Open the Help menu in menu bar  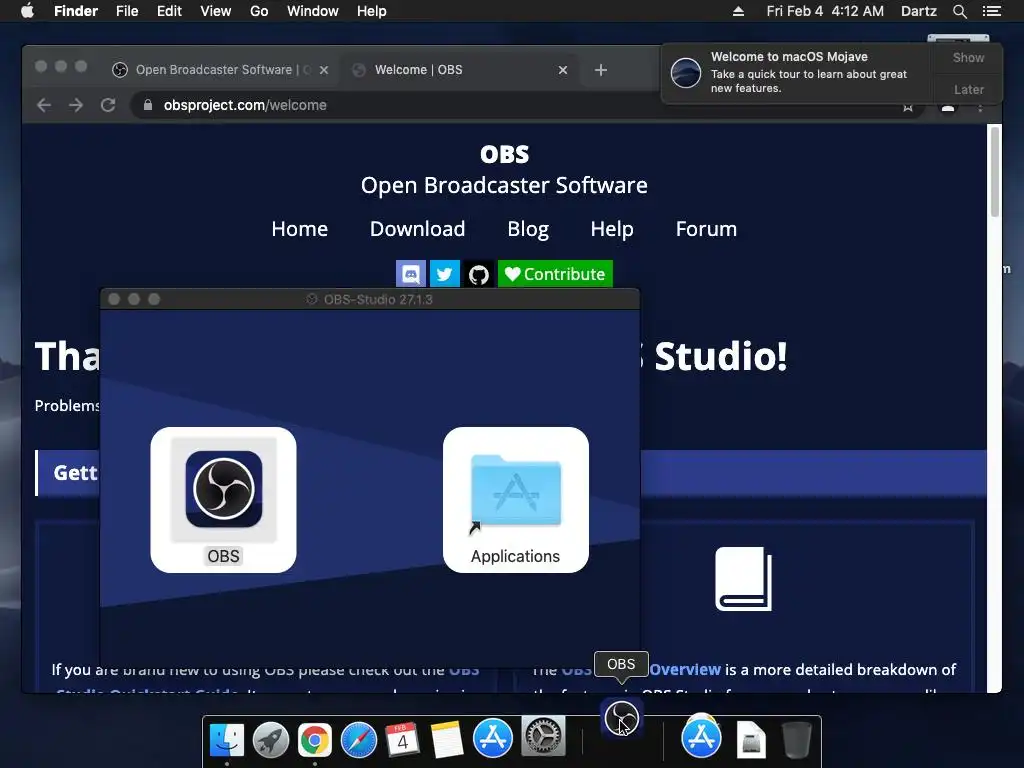[372, 11]
